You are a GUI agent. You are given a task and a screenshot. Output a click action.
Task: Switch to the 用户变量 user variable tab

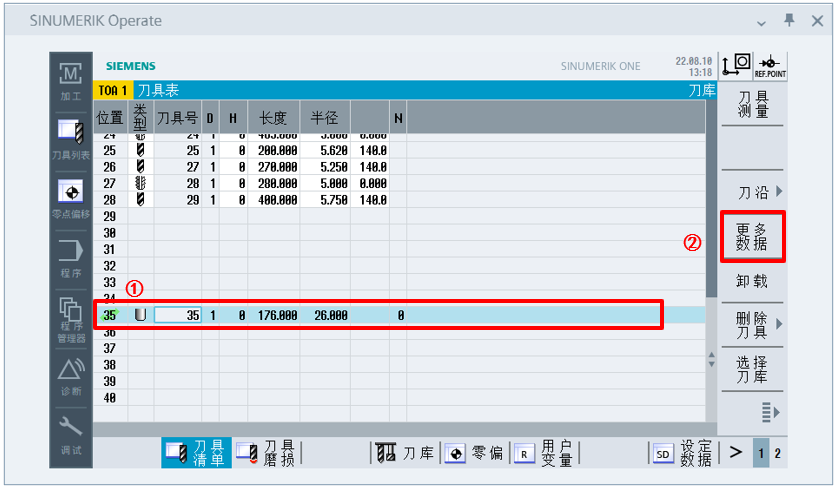click(545, 453)
